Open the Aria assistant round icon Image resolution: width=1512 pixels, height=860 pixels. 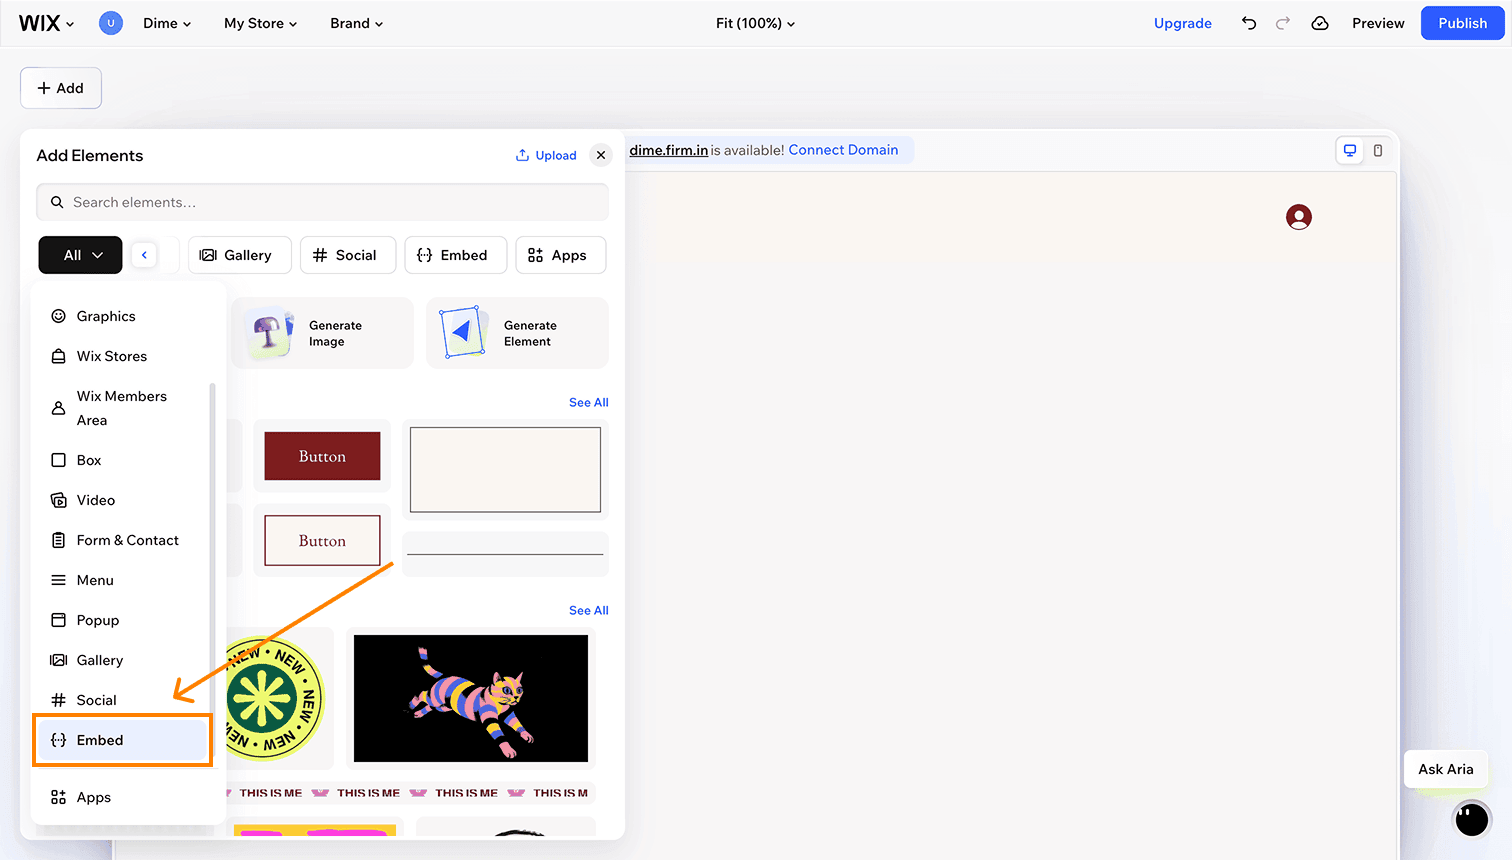coord(1472,819)
